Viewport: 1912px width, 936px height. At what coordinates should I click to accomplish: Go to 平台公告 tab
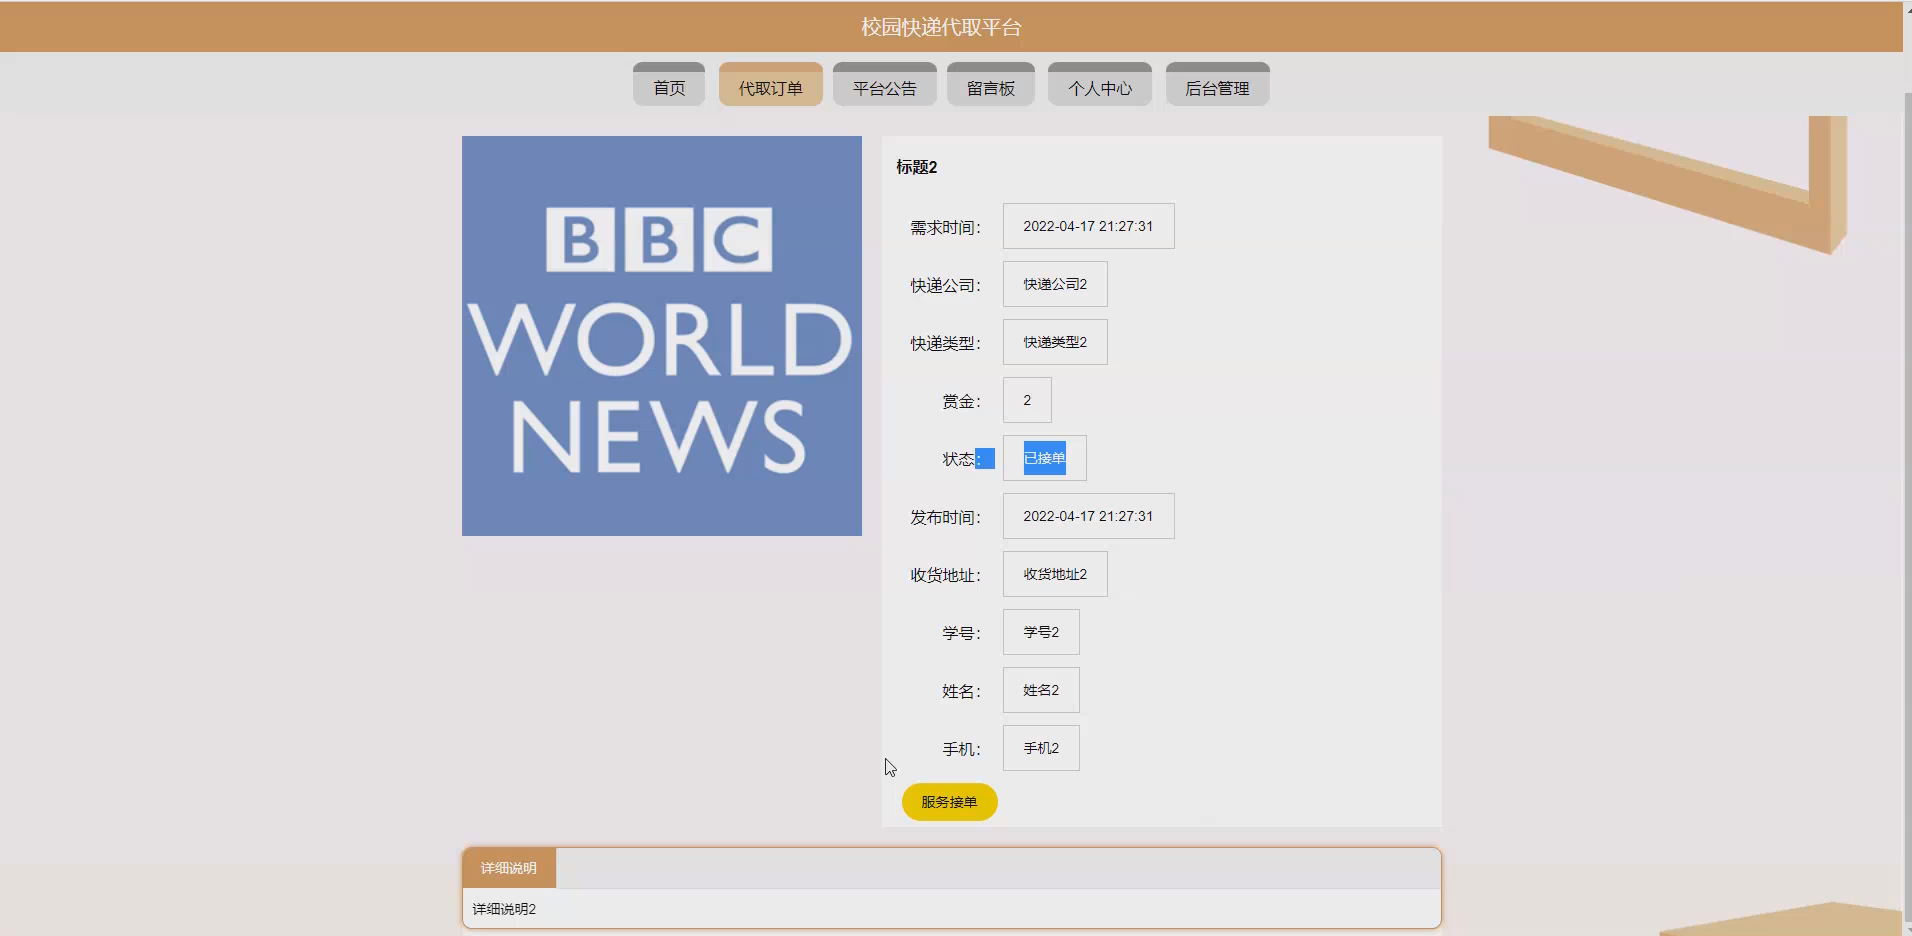click(884, 84)
